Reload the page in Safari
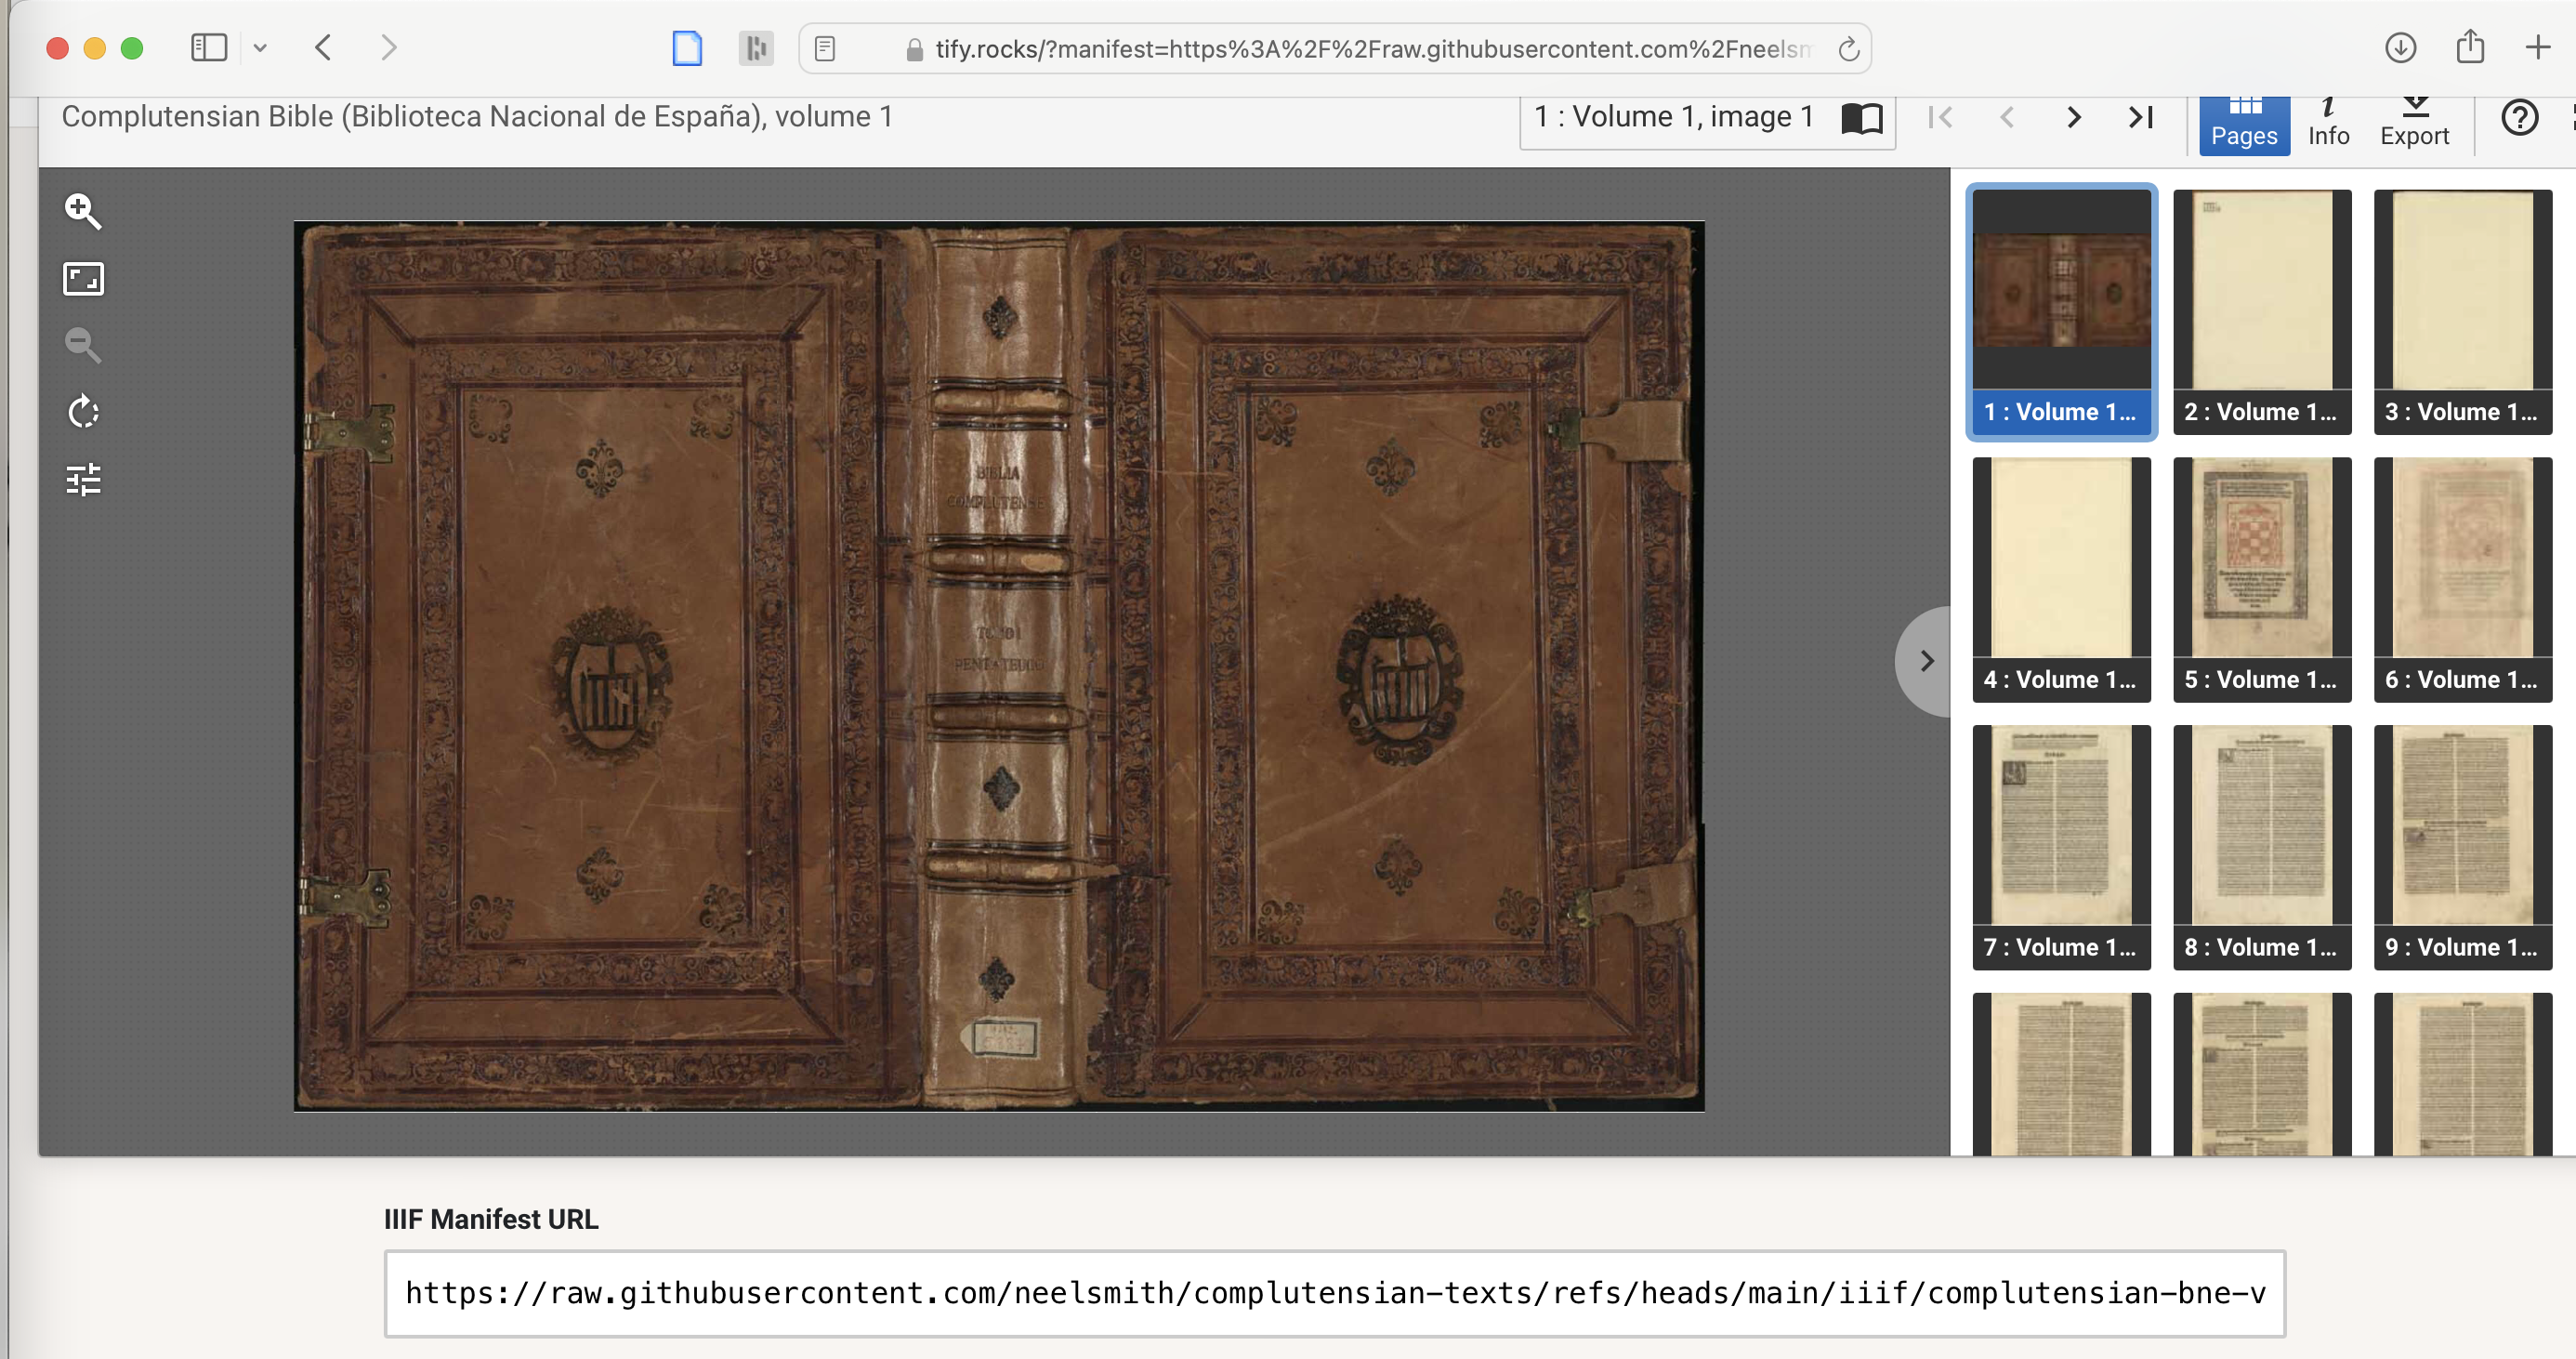This screenshot has width=2576, height=1359. click(1848, 49)
